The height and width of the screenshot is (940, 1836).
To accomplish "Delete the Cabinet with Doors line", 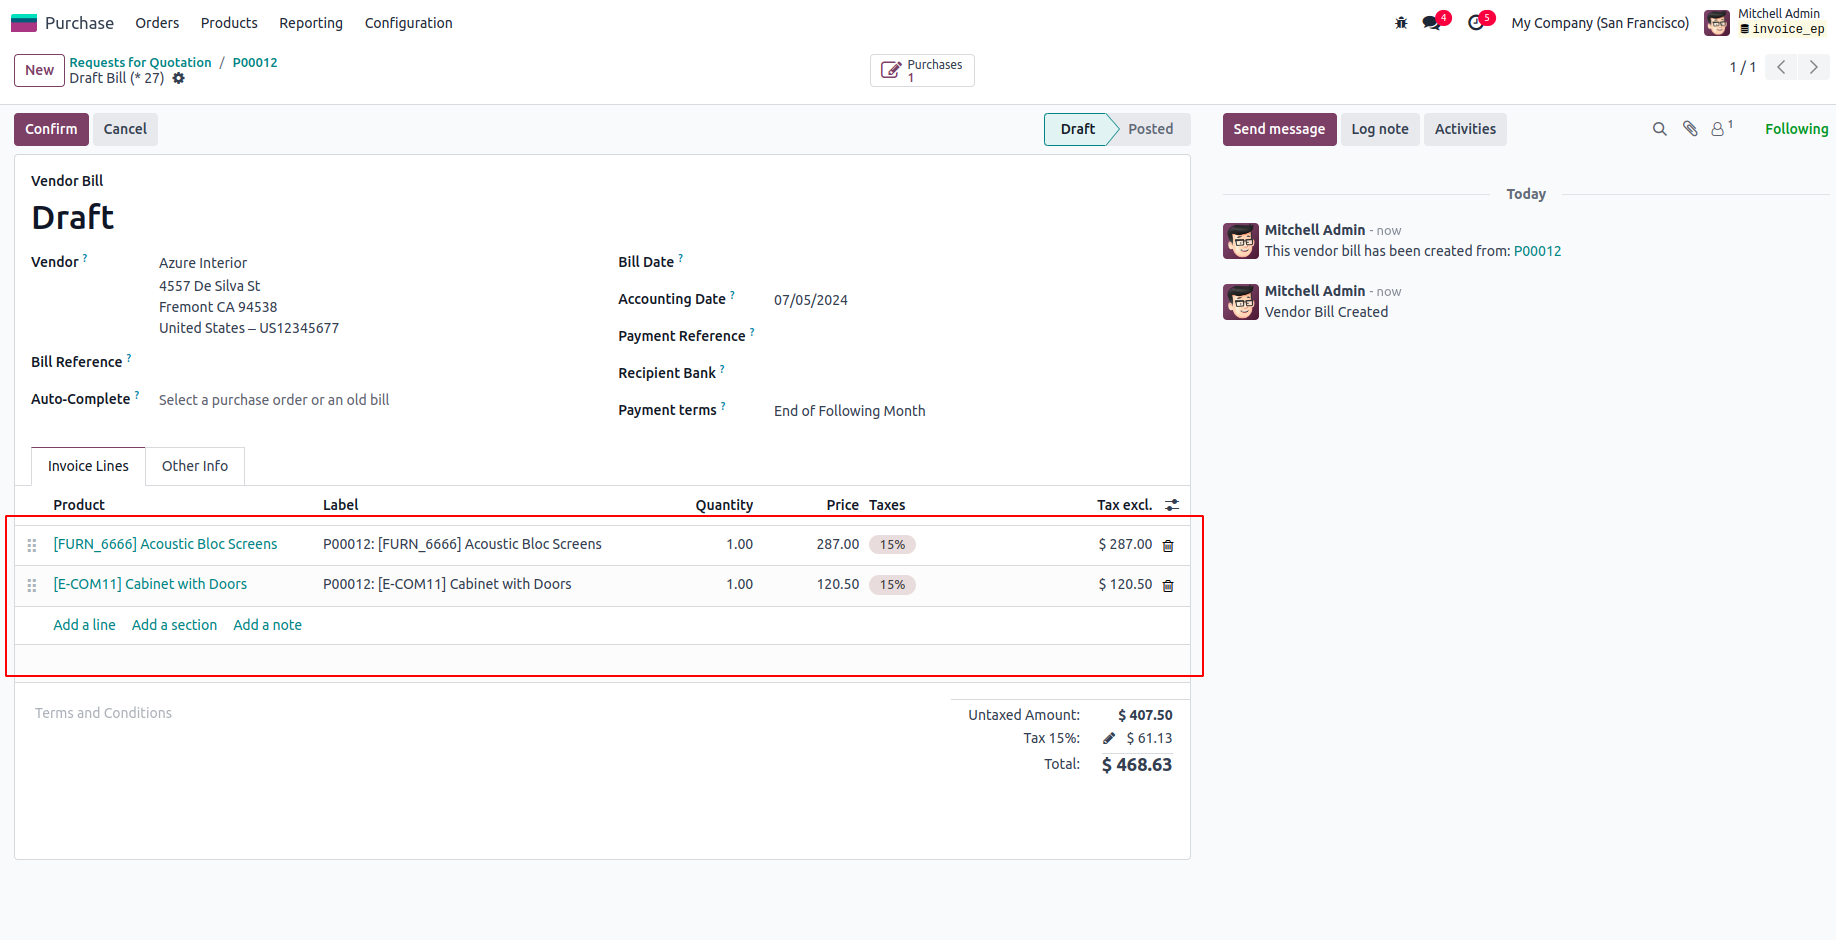I will coord(1168,586).
